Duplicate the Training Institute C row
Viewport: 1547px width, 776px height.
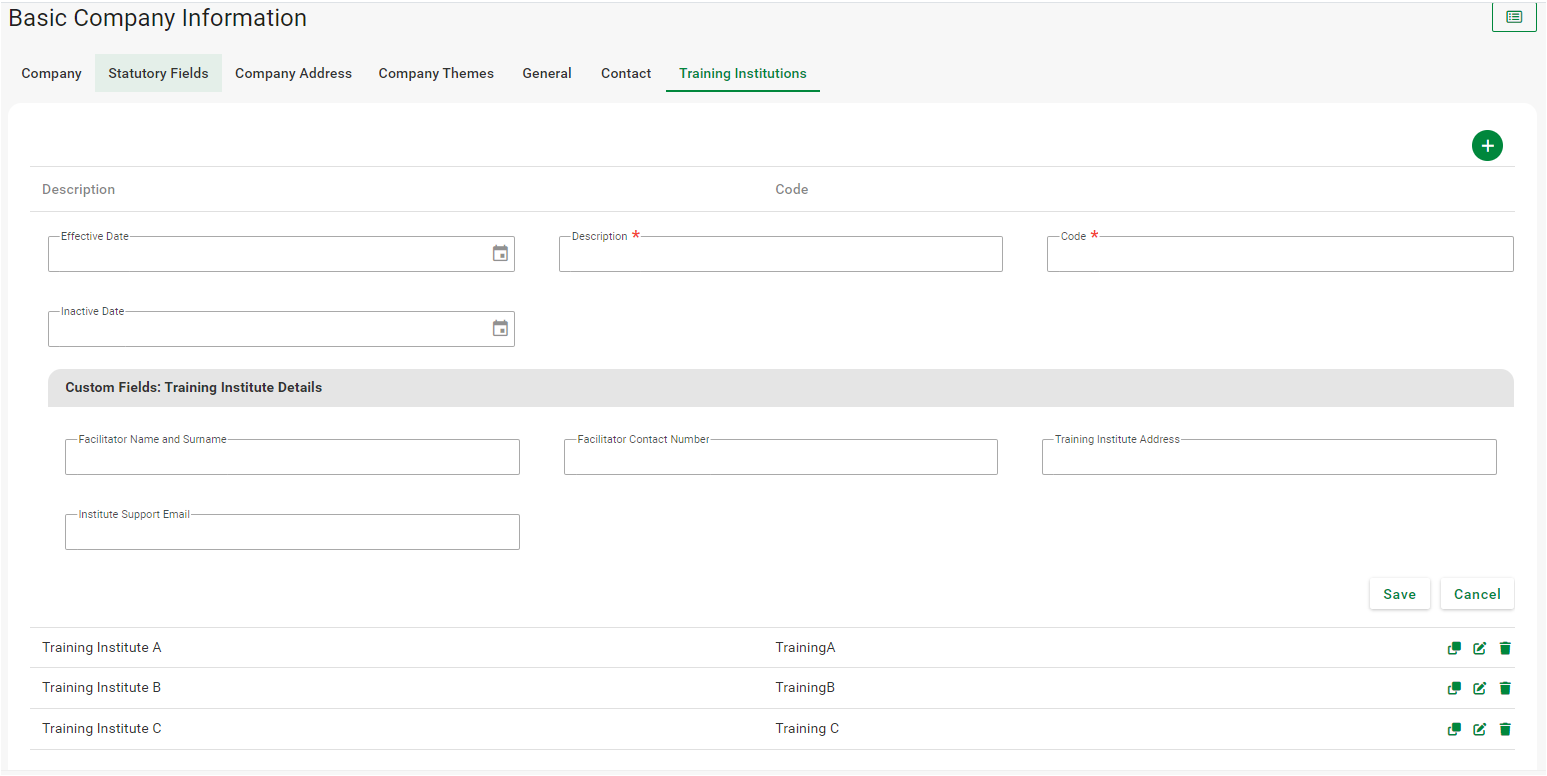click(1454, 729)
